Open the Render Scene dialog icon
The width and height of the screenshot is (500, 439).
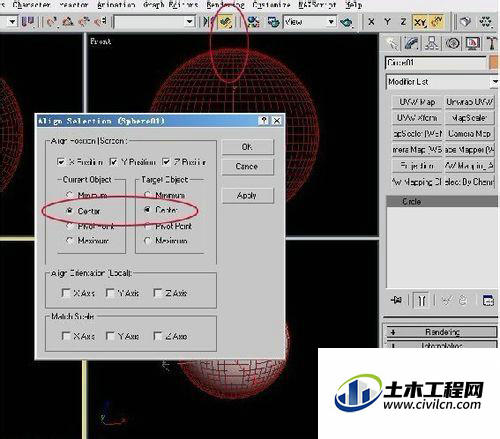pos(273,22)
